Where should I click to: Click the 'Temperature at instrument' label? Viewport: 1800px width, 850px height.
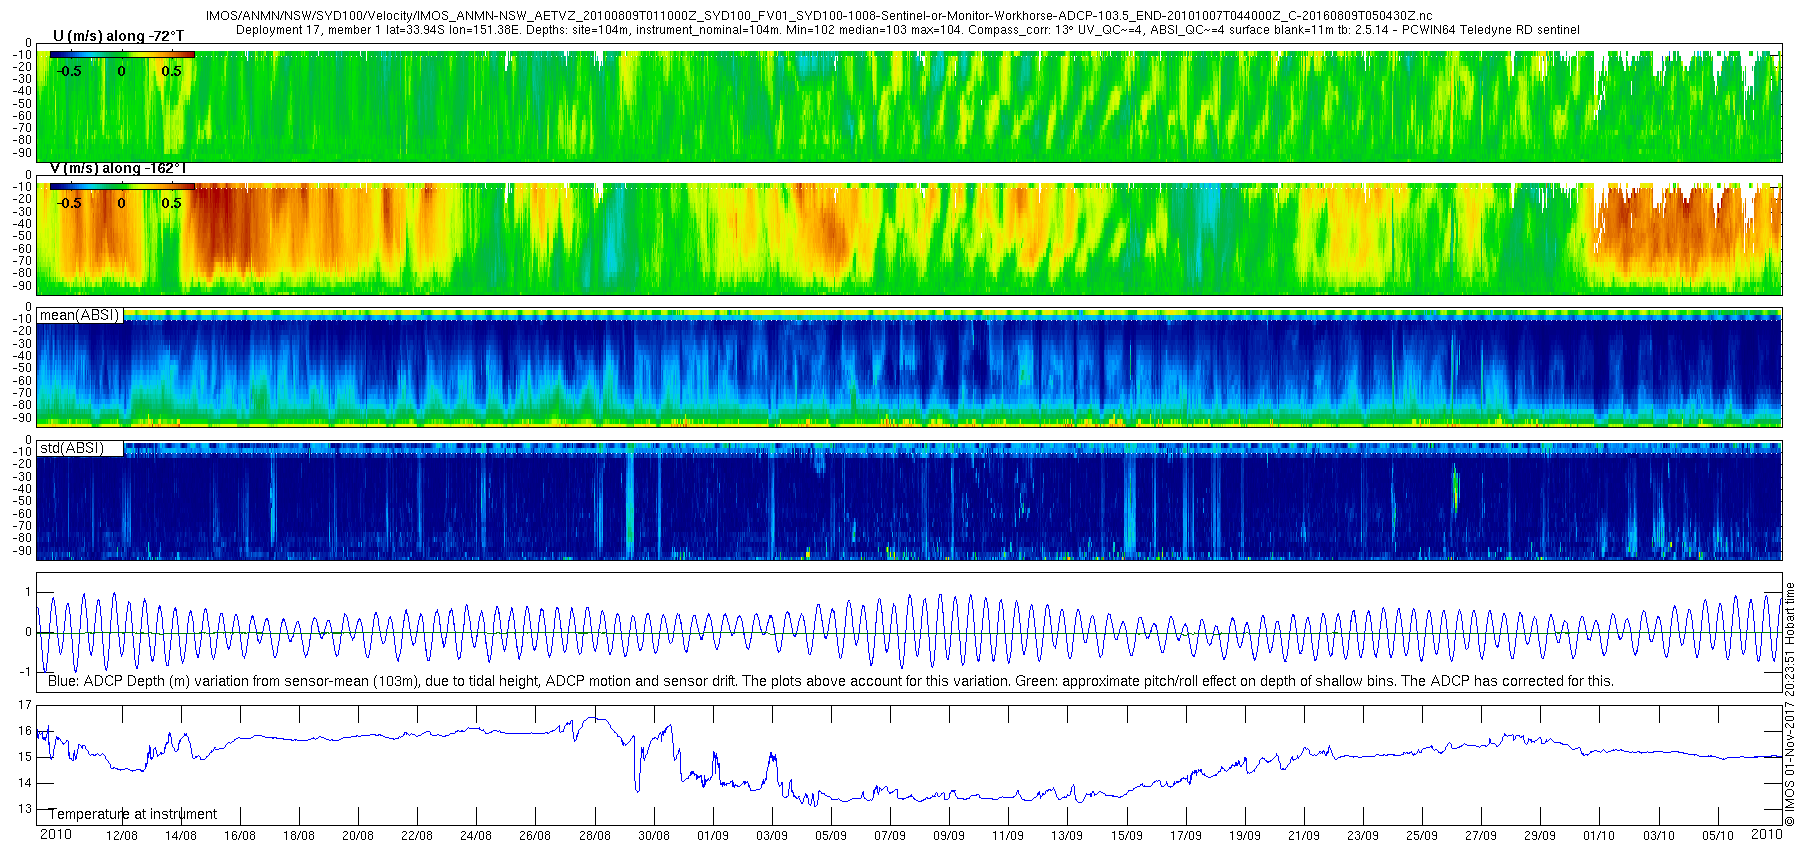[133, 814]
